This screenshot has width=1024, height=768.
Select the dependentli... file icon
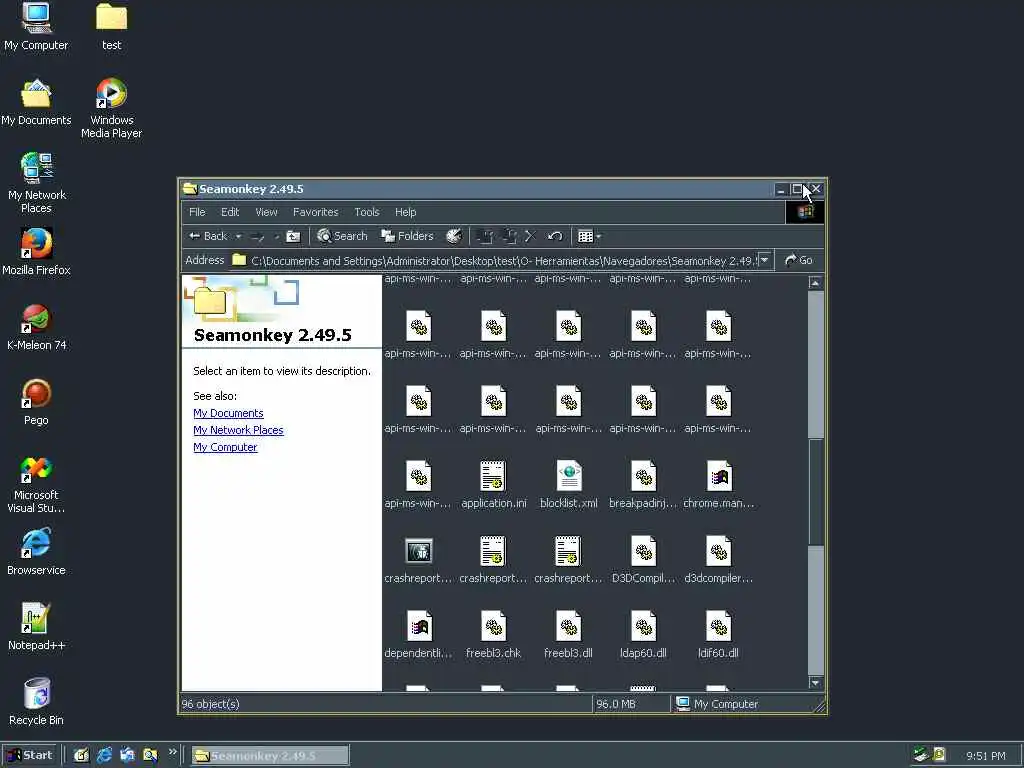pyautogui.click(x=418, y=635)
